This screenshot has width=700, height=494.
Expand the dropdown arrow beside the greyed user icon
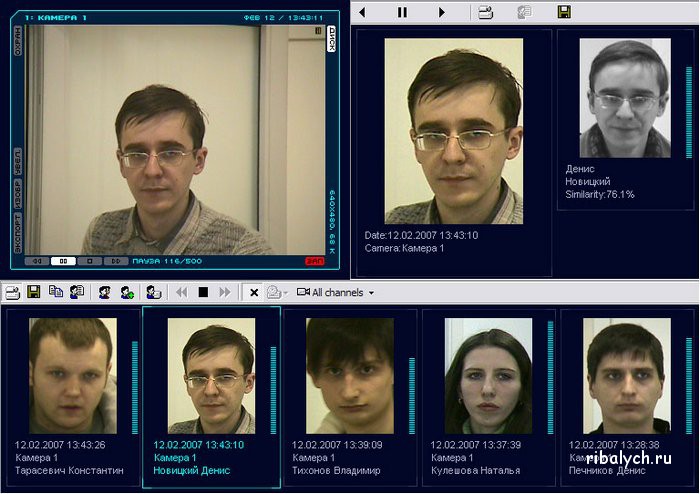pos(286,293)
